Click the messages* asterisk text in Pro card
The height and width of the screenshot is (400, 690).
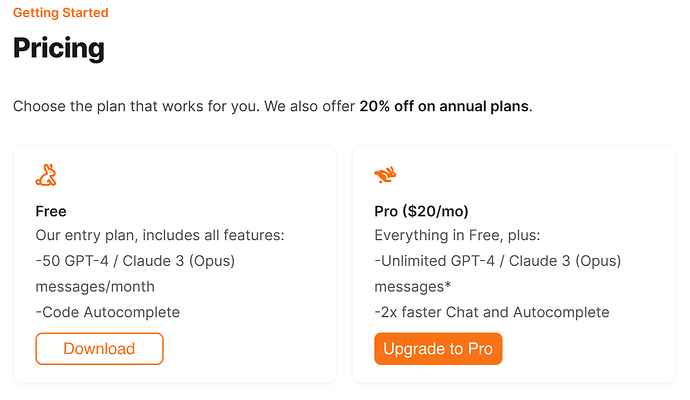coord(413,286)
